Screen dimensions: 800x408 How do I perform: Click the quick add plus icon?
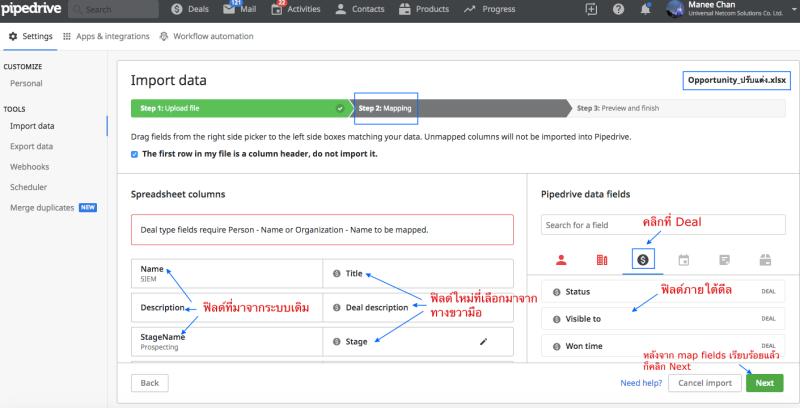coord(591,9)
